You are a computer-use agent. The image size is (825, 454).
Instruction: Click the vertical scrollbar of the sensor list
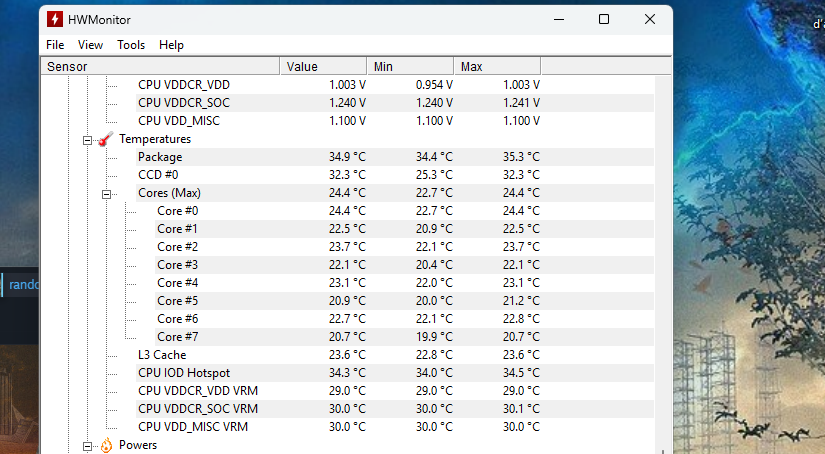point(663,264)
